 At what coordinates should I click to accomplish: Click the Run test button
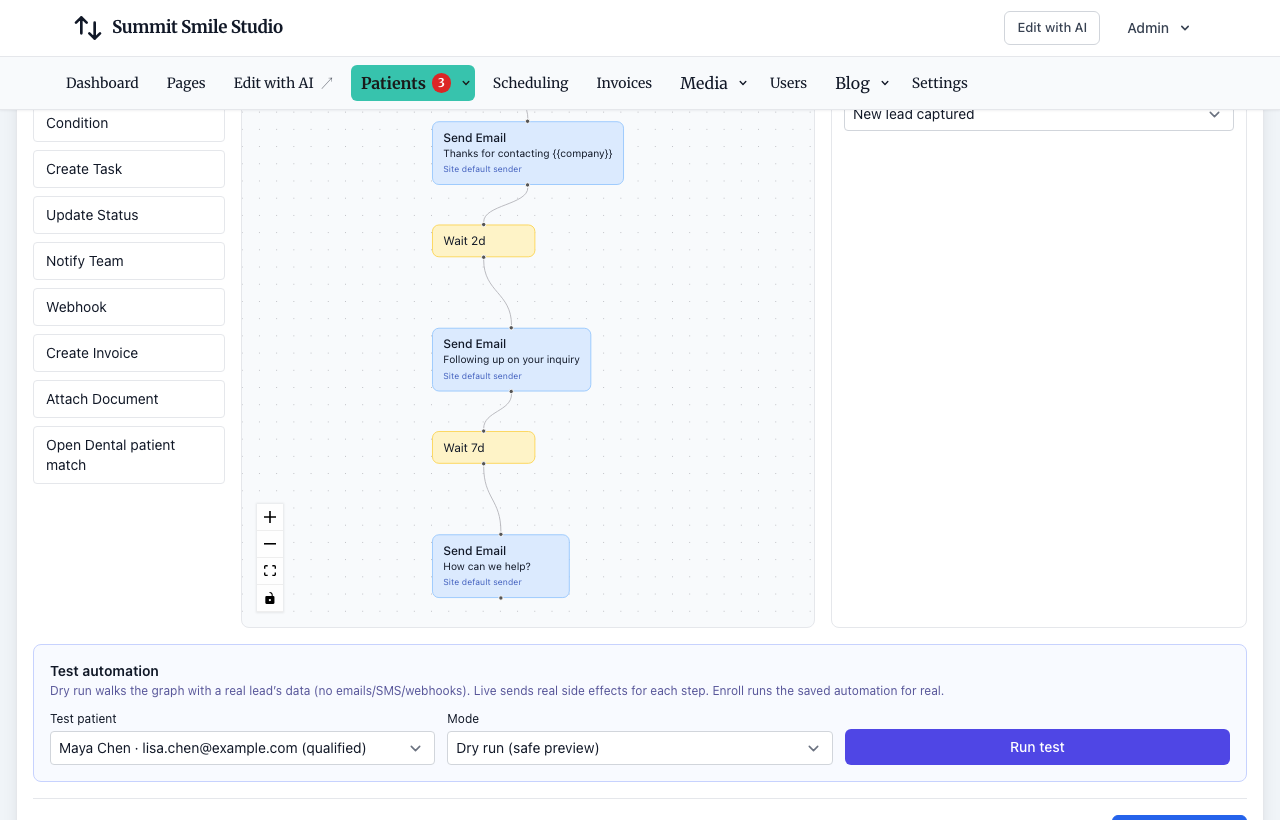tap(1037, 747)
